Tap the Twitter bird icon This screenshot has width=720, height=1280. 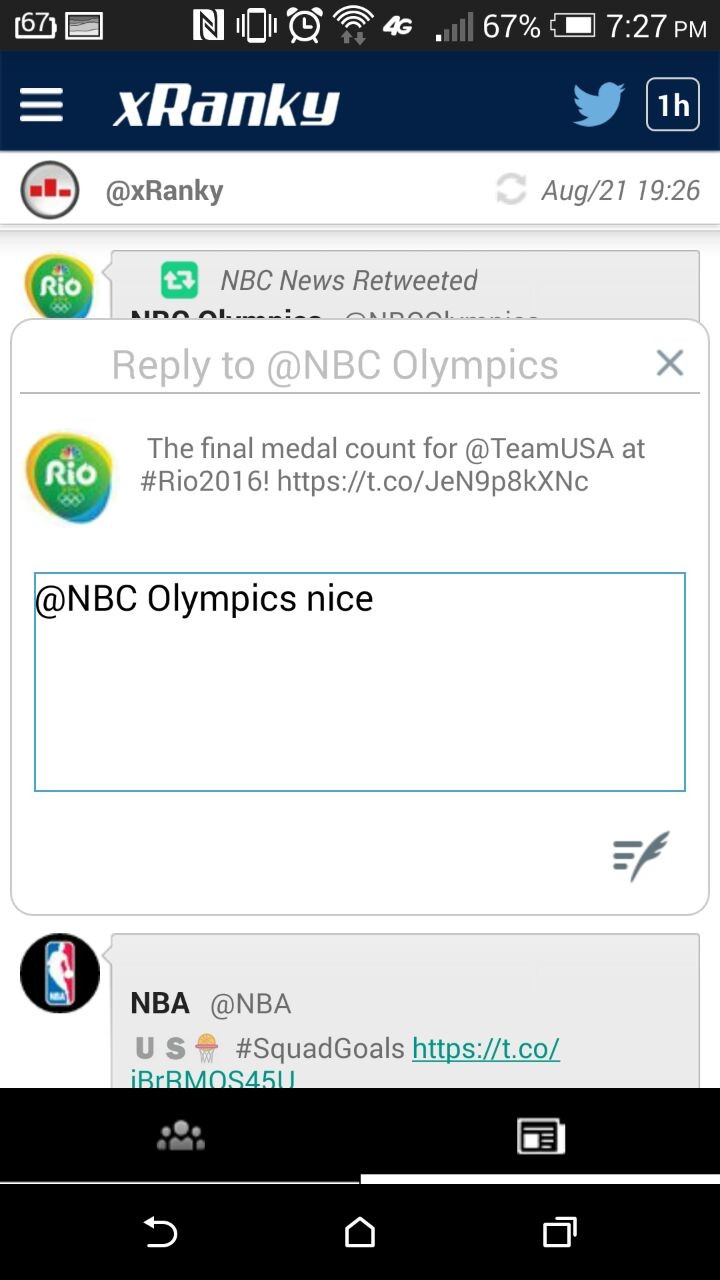(598, 105)
